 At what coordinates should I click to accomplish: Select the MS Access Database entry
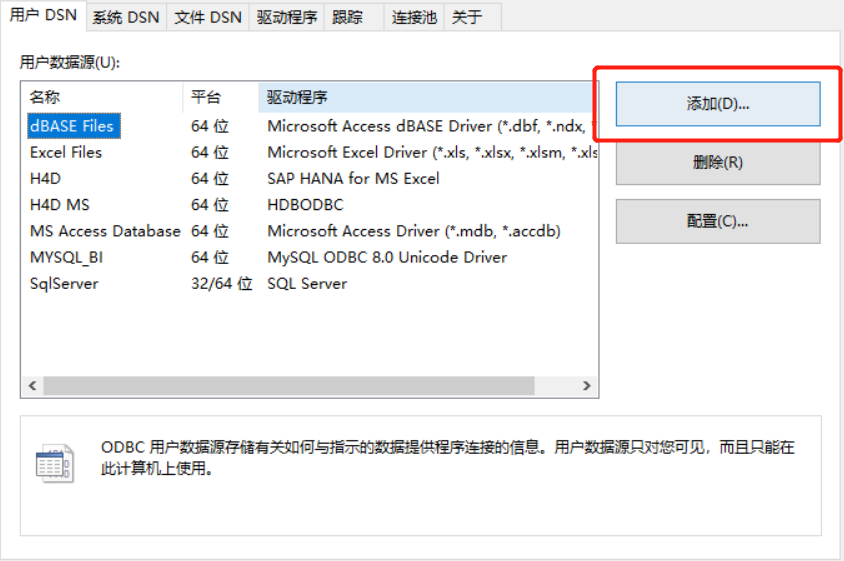click(x=105, y=232)
